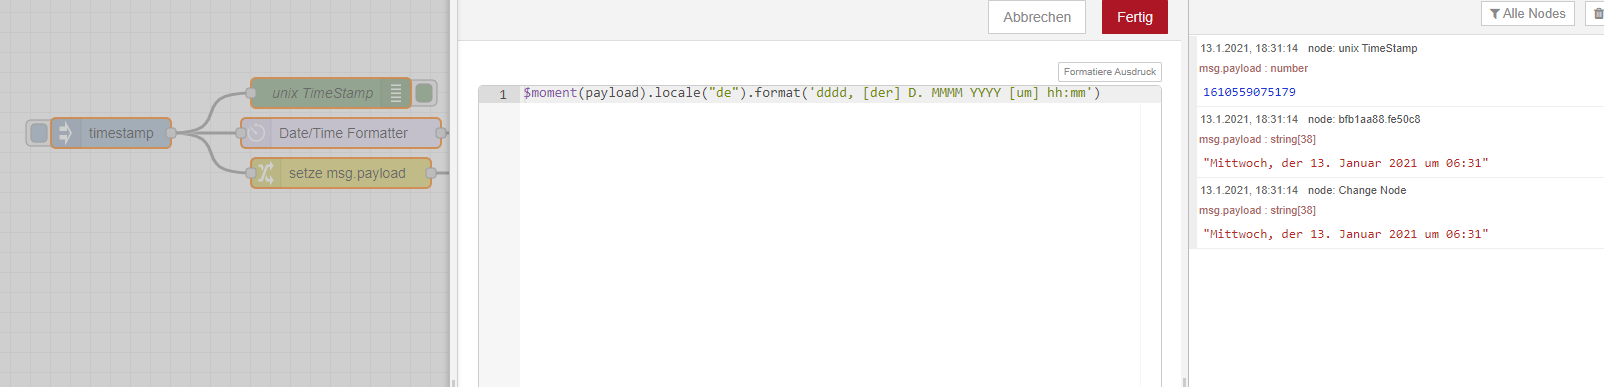Click msg.payload : string[38] under bfb1aa88.fe50c8
The image size is (1604, 387).
(1257, 139)
